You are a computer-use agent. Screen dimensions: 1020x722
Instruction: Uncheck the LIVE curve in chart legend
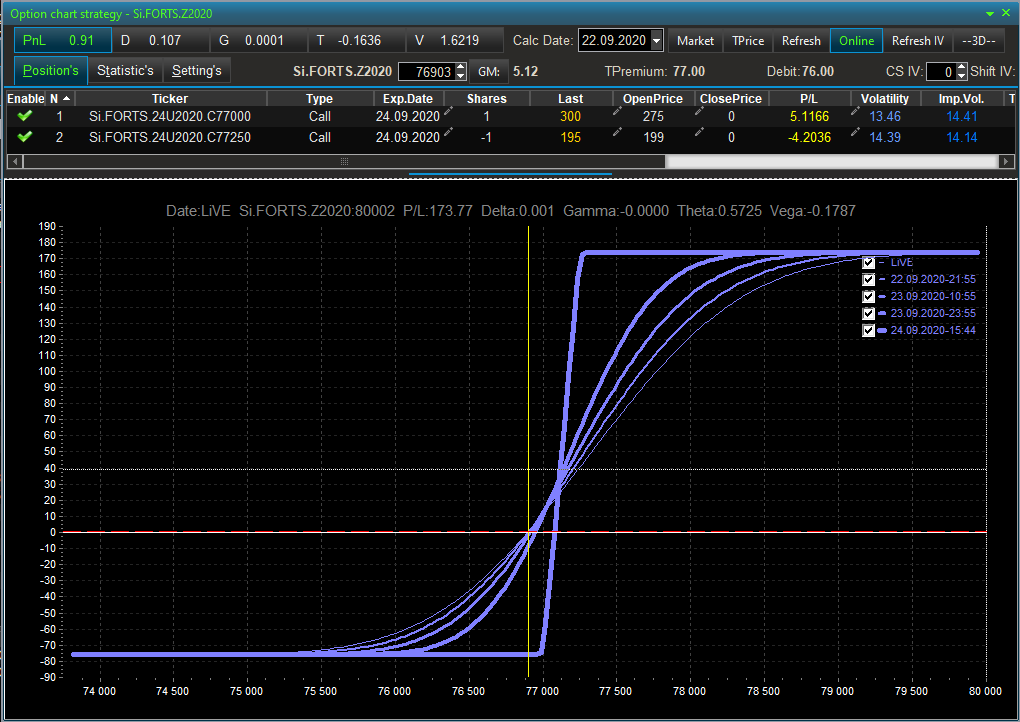(x=869, y=262)
